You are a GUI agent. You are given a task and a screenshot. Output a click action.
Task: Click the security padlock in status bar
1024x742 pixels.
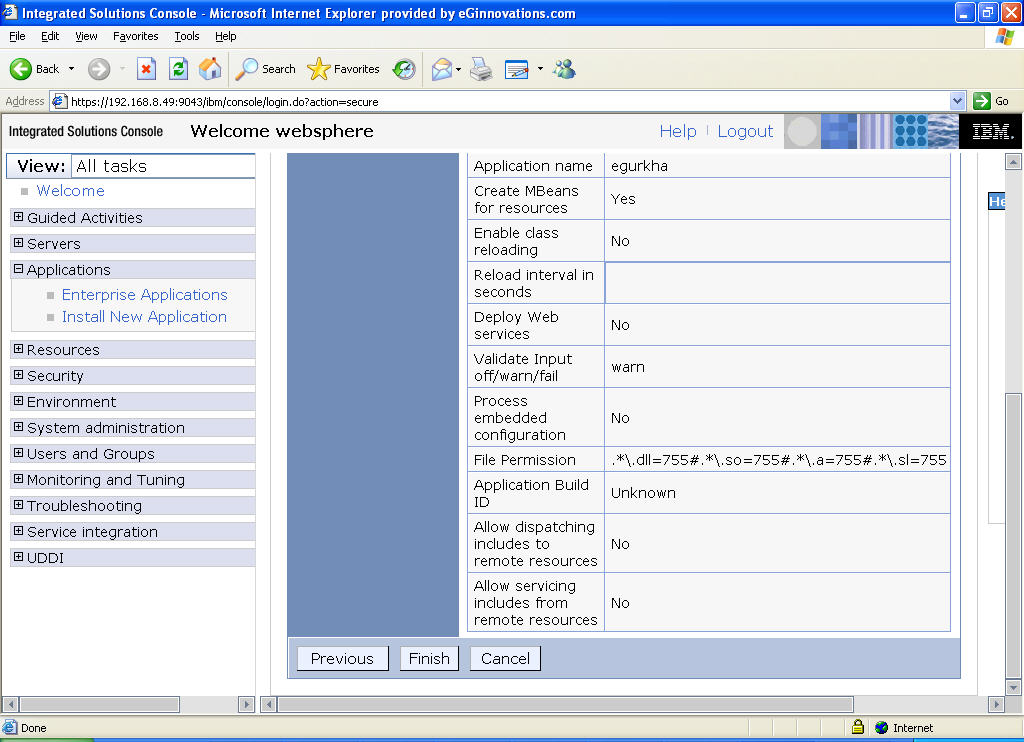[858, 726]
